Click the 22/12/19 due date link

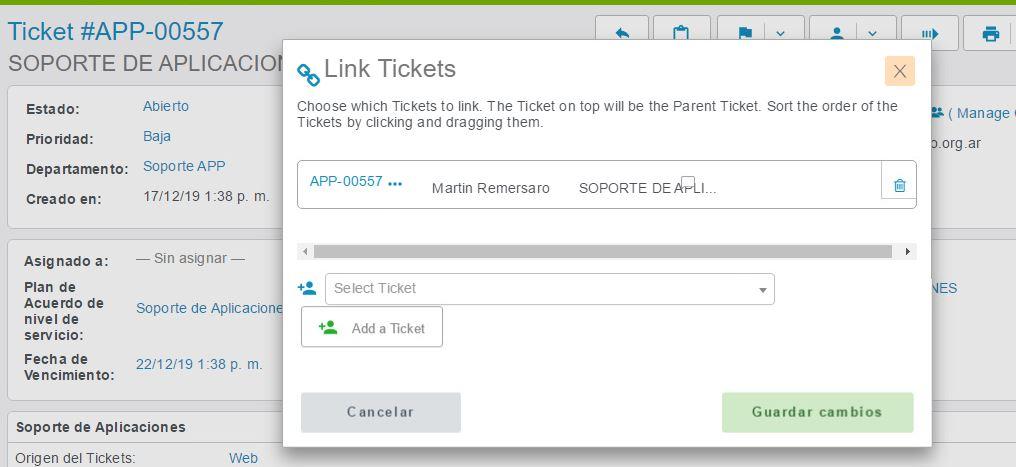coord(199,364)
